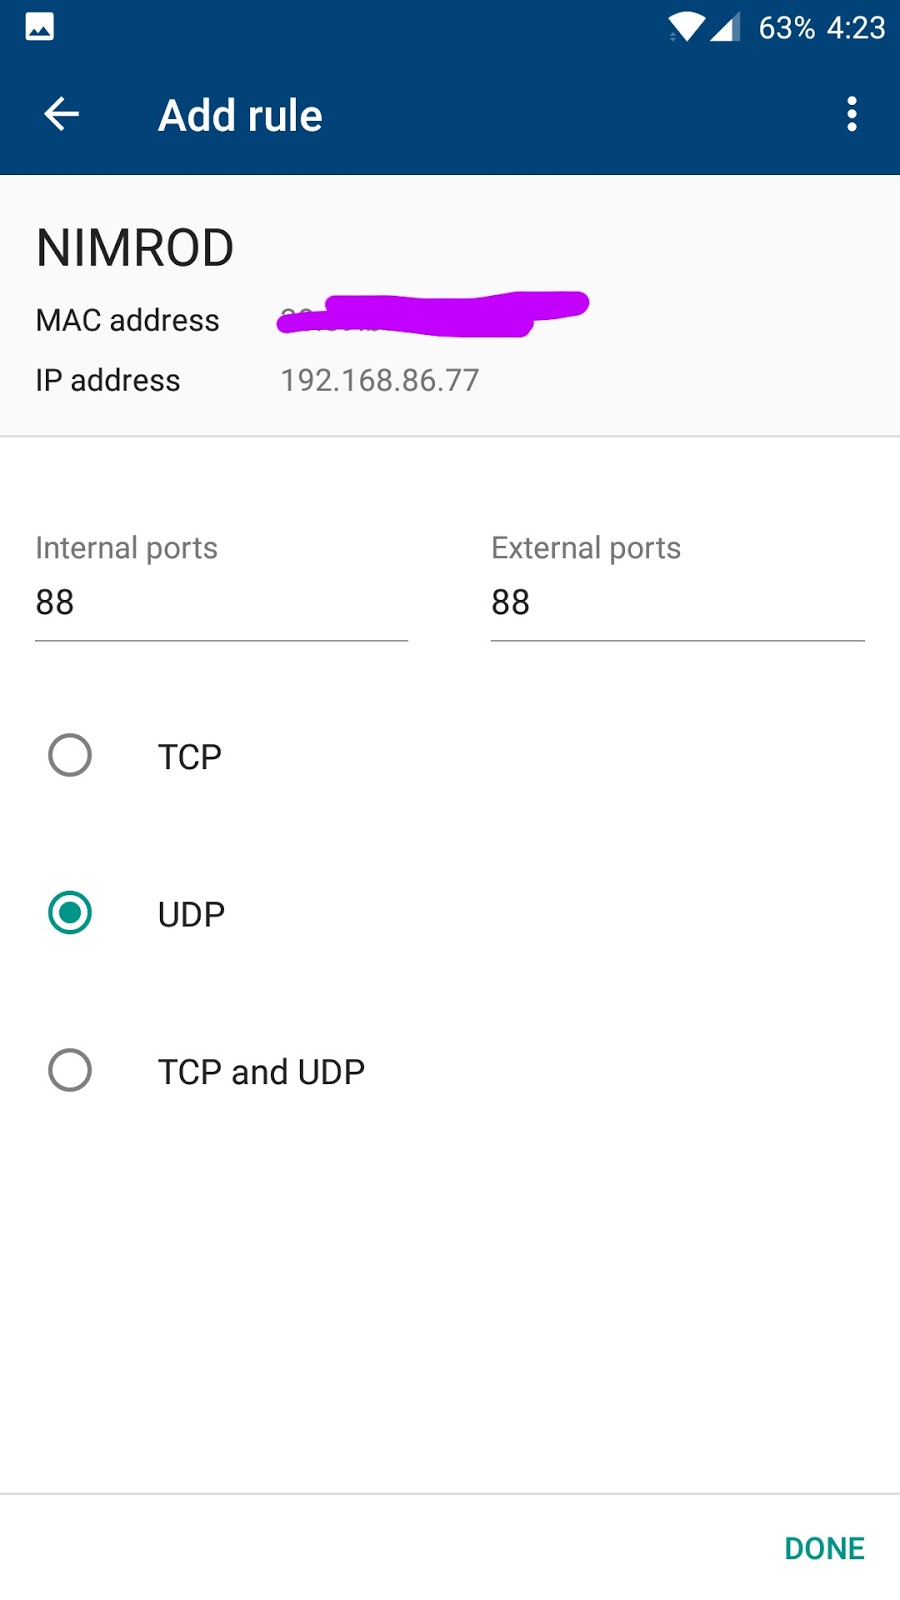Tap the back arrow icon

(61, 115)
